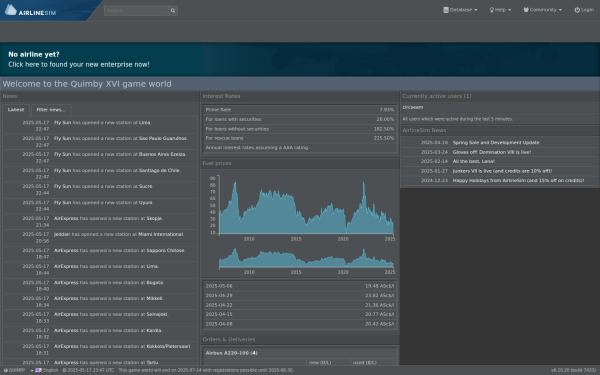This screenshot has height=375, width=600.
Task: Open Happy Holidays from AirlineSim news
Action: click(x=518, y=180)
